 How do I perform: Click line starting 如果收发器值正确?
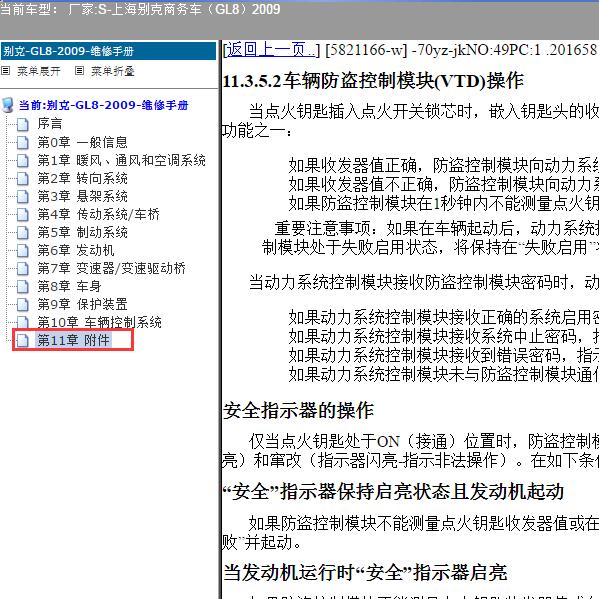[x=444, y=165]
